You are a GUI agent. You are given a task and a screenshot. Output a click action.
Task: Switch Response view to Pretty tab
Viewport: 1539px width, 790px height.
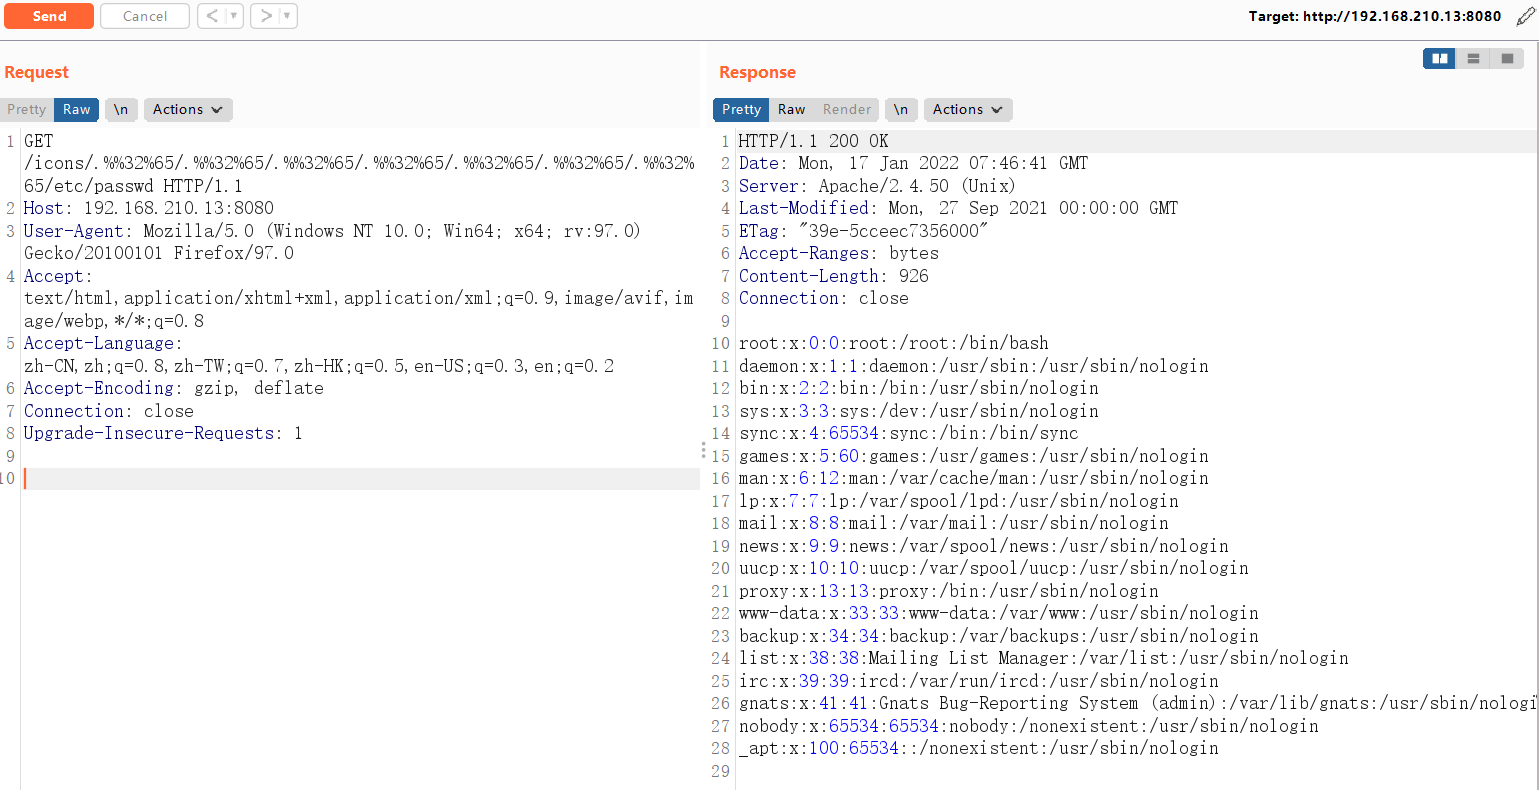coord(741,109)
